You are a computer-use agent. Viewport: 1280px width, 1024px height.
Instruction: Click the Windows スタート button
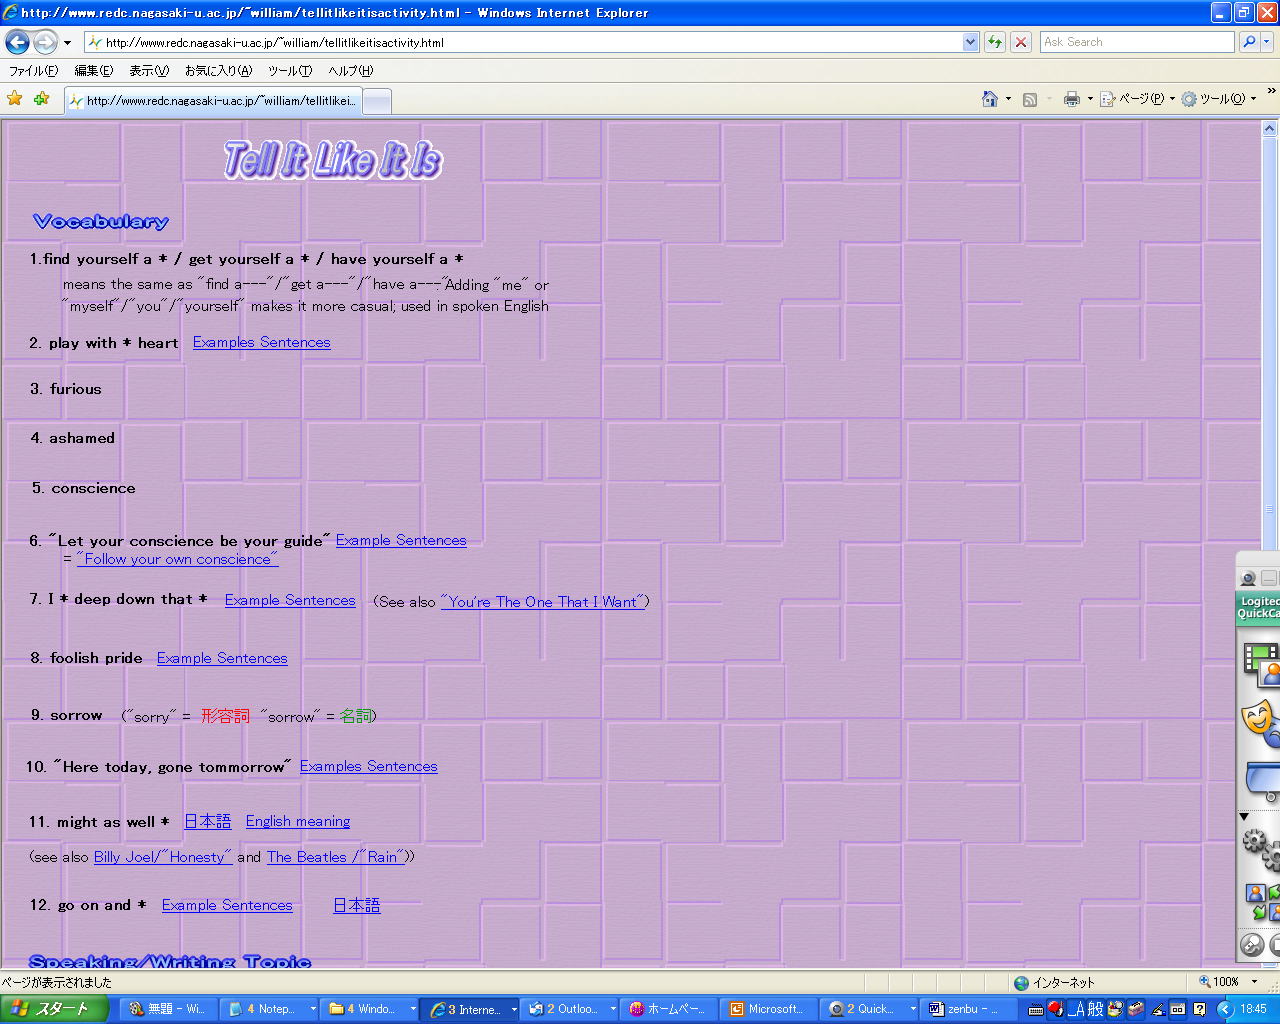pos(50,1009)
